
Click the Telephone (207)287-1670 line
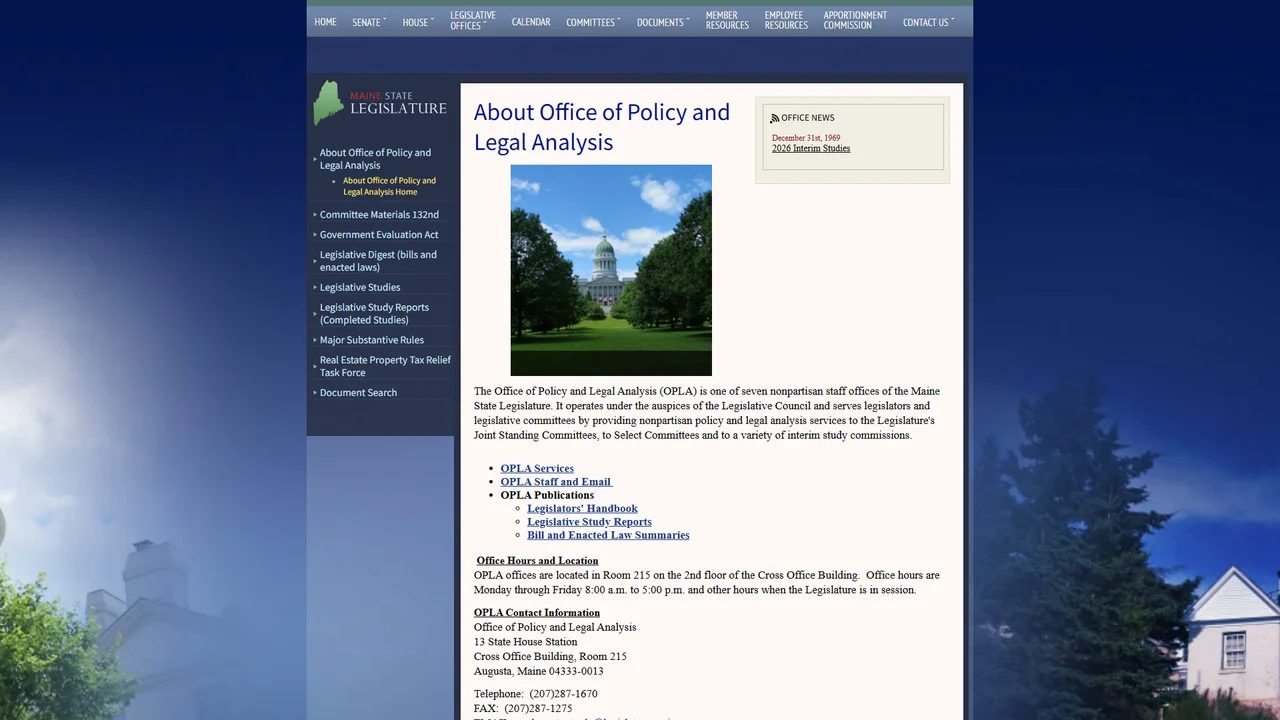[536, 694]
